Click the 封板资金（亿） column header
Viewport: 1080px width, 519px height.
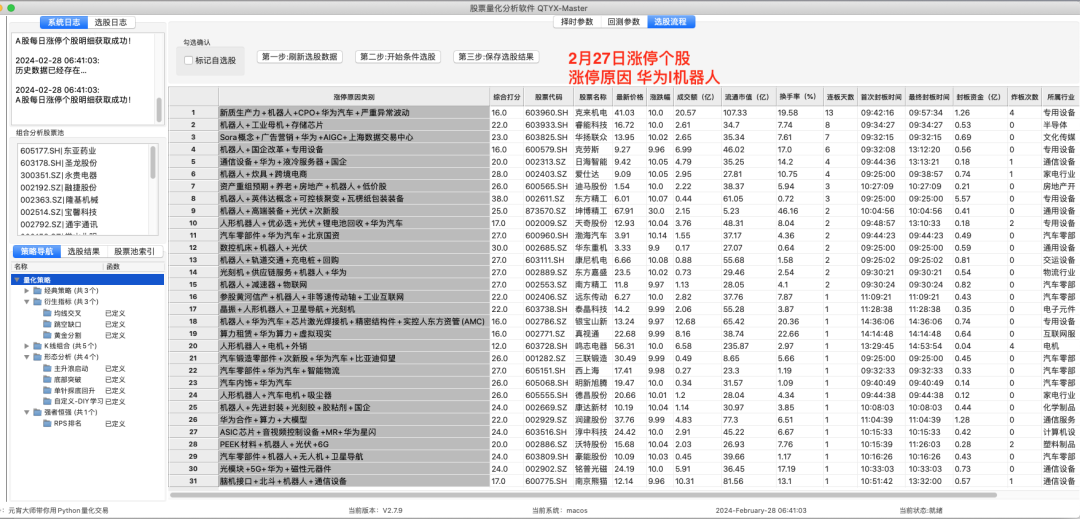(979, 98)
